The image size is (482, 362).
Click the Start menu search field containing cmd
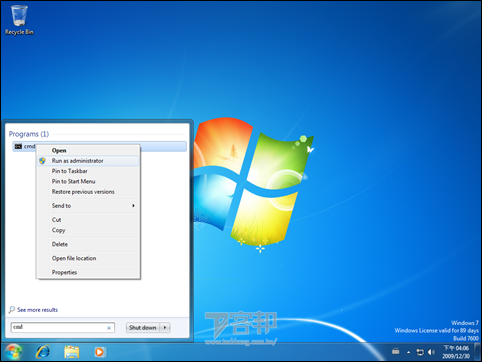(x=63, y=327)
